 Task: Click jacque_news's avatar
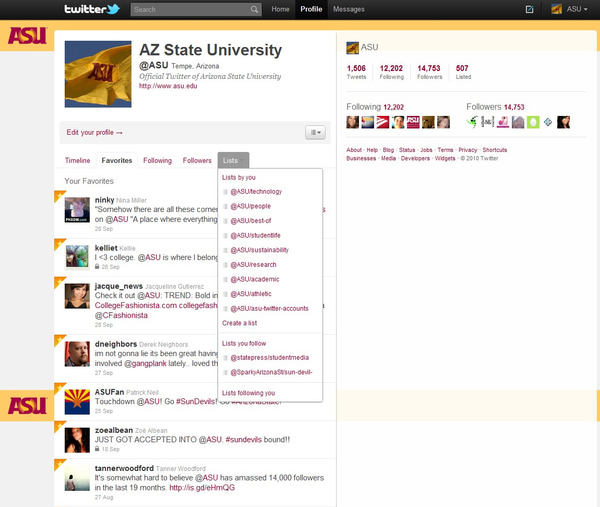click(77, 296)
